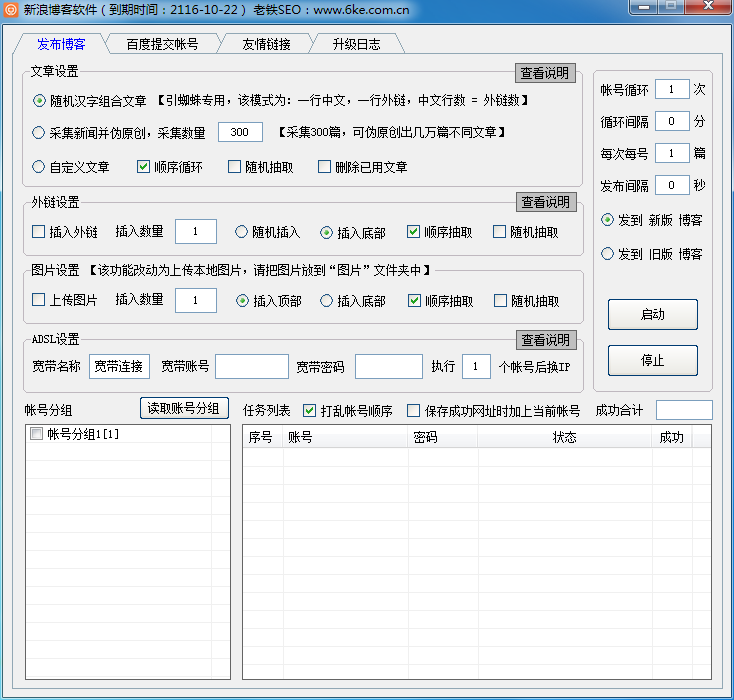Choose 采集新闻并伪原创 radio option
The image size is (734, 700).
pyautogui.click(x=39, y=132)
